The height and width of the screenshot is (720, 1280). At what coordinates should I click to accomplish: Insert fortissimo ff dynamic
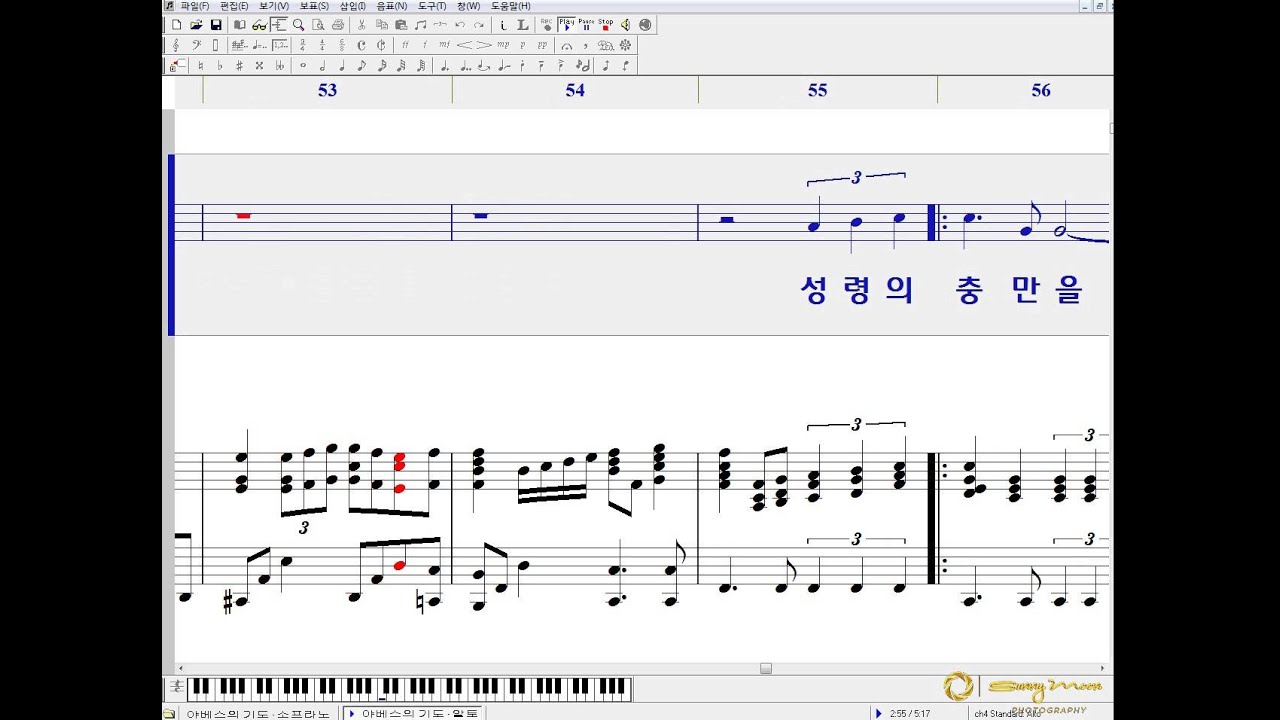click(405, 45)
